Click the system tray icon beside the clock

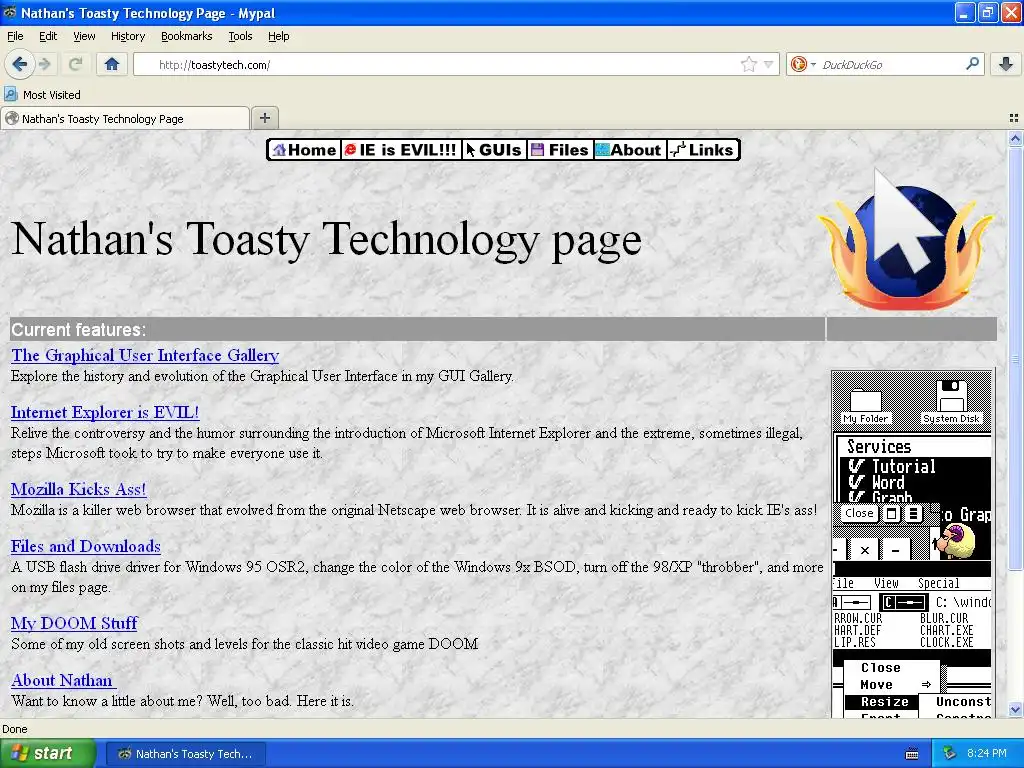950,754
